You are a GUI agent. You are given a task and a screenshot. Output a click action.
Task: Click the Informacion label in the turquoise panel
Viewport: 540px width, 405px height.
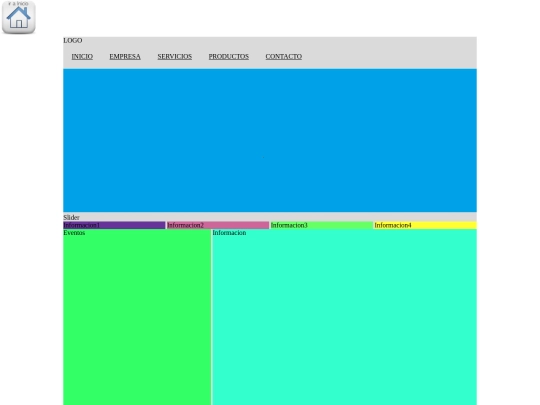pos(229,233)
